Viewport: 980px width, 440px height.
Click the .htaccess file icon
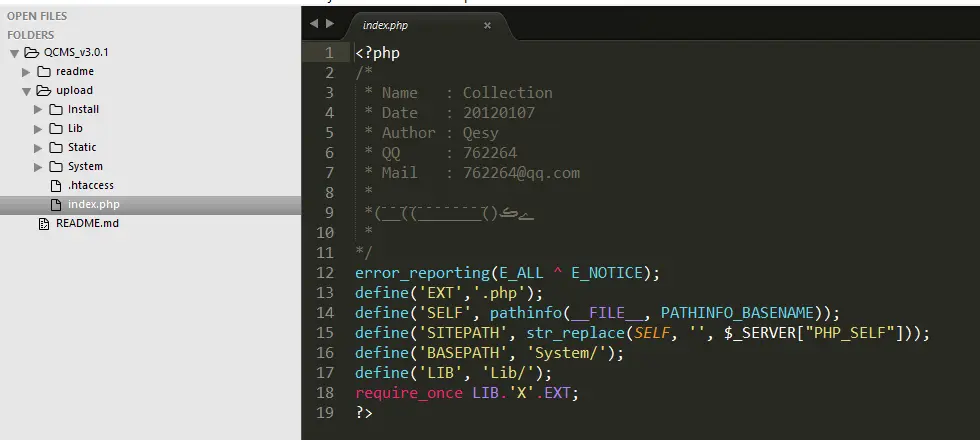(56, 186)
